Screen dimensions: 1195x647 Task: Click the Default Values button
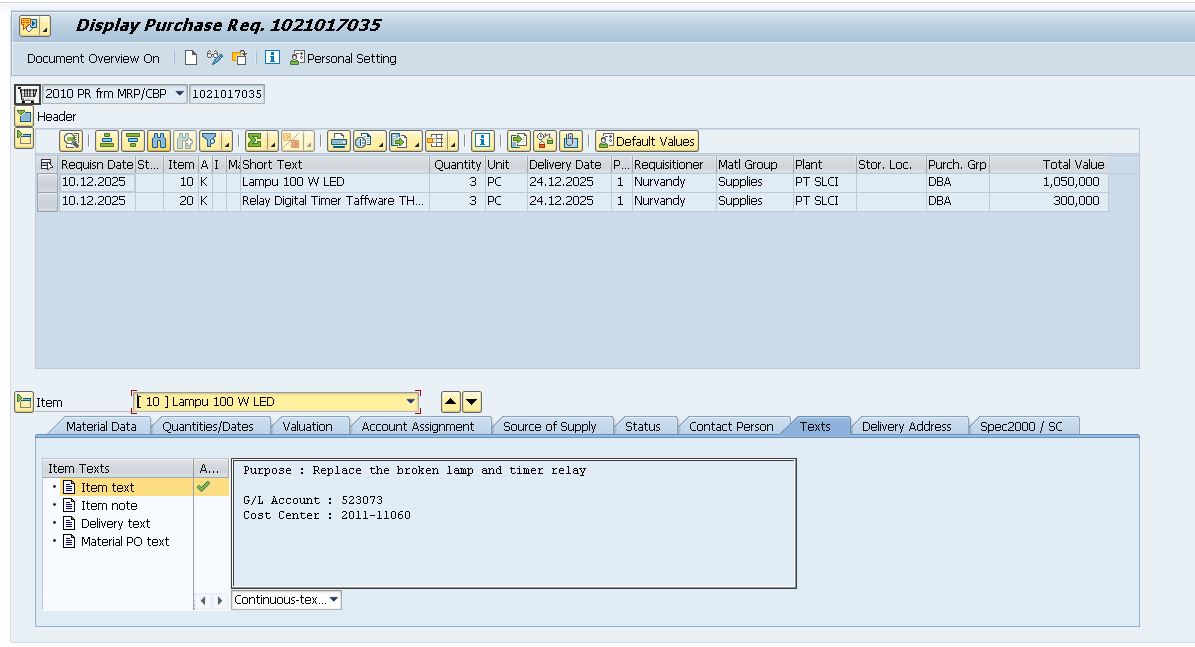[x=646, y=141]
